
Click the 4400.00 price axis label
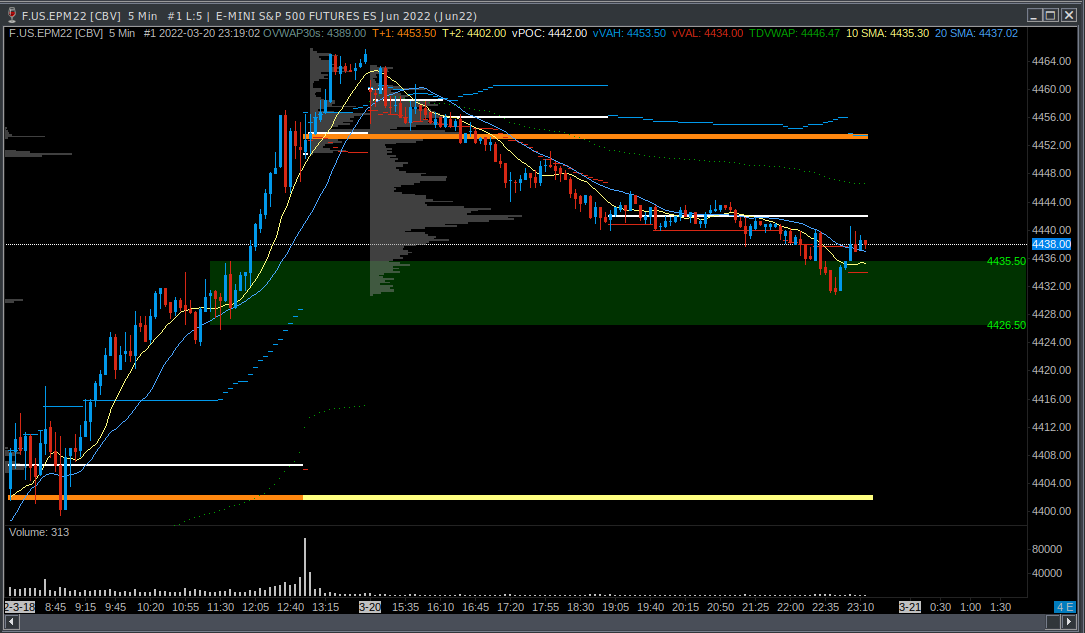pos(1051,511)
